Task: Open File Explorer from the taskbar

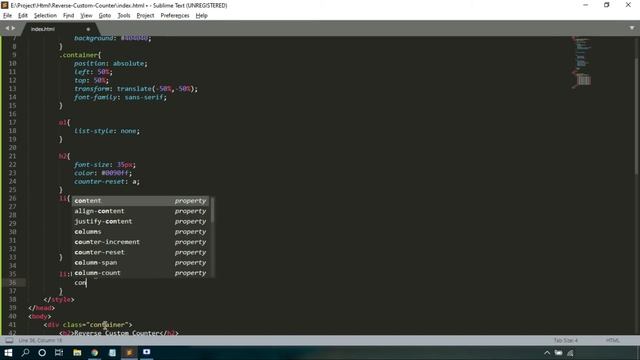Action: click(77, 353)
